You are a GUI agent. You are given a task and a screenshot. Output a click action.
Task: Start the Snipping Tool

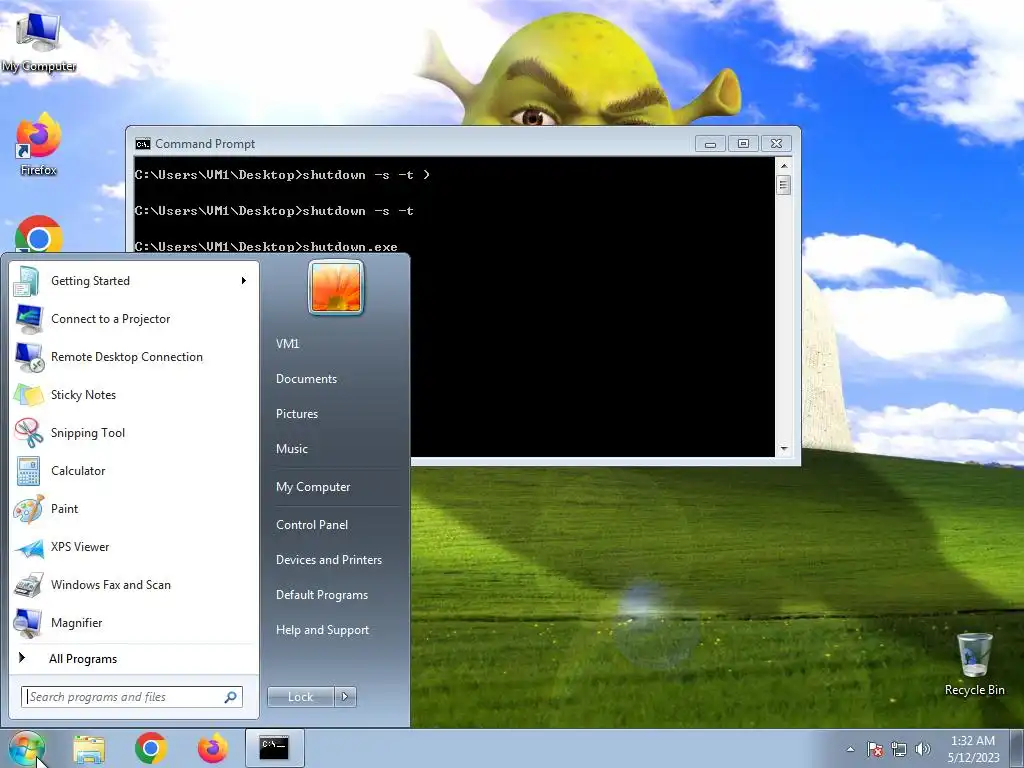coord(134,432)
